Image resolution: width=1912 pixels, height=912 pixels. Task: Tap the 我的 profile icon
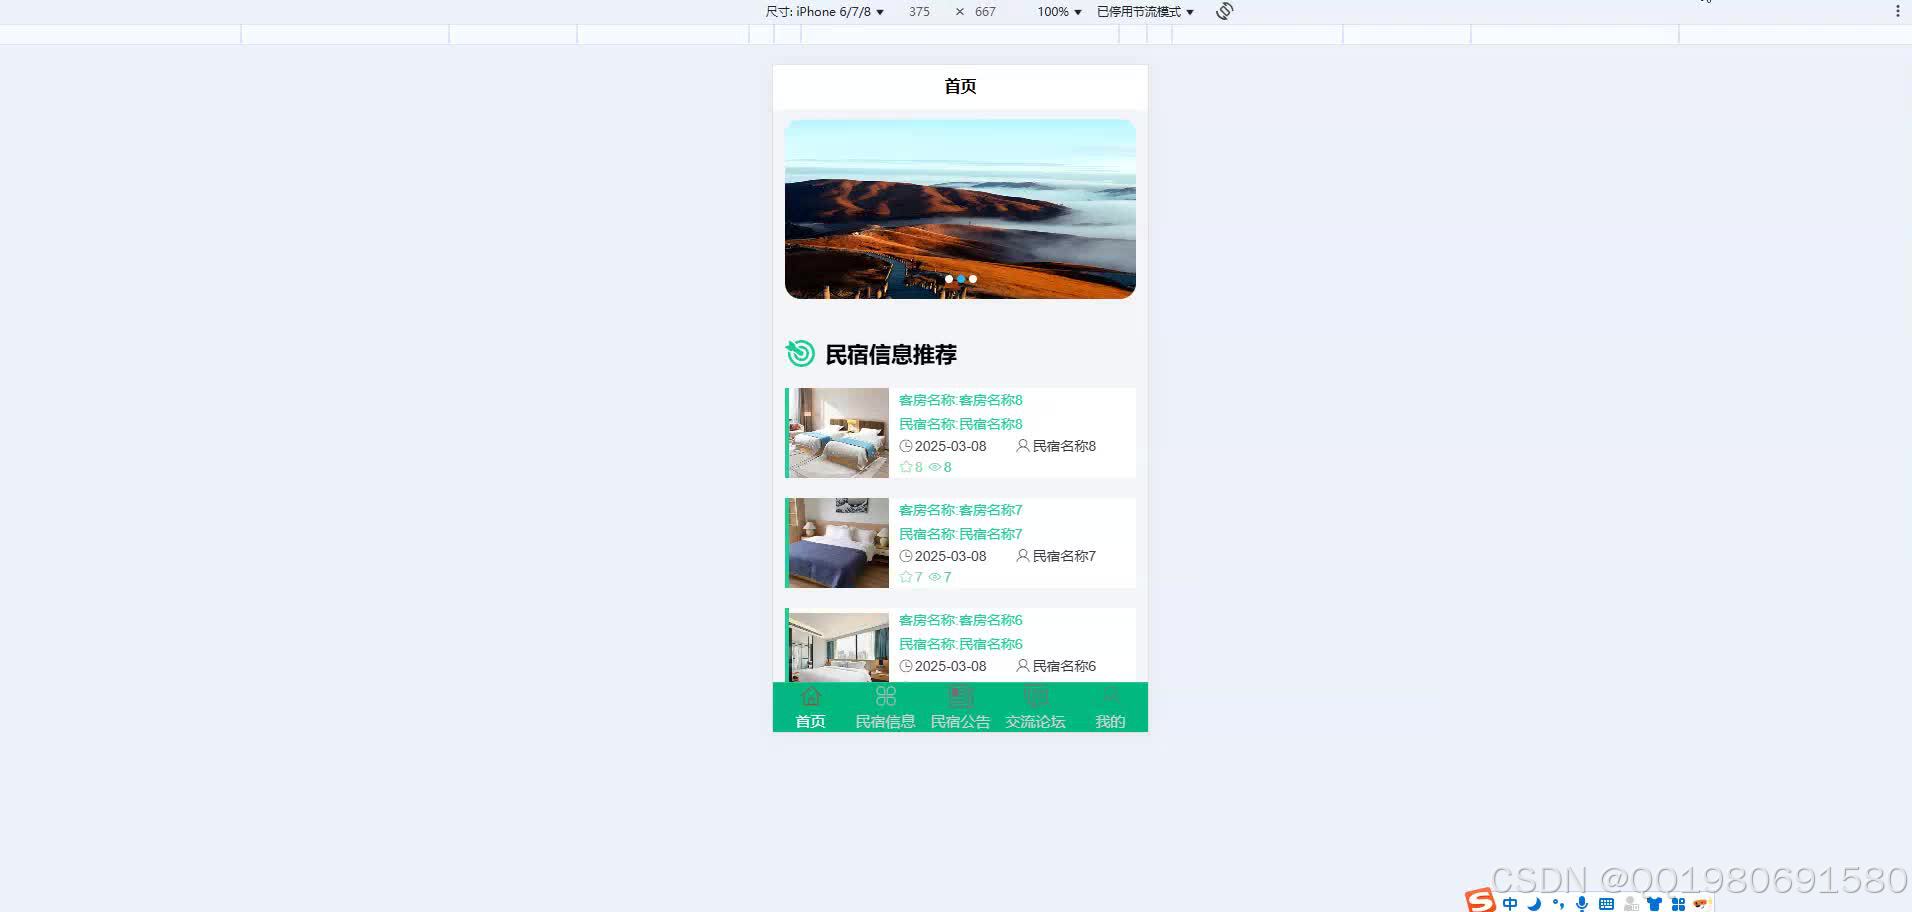pos(1110,695)
